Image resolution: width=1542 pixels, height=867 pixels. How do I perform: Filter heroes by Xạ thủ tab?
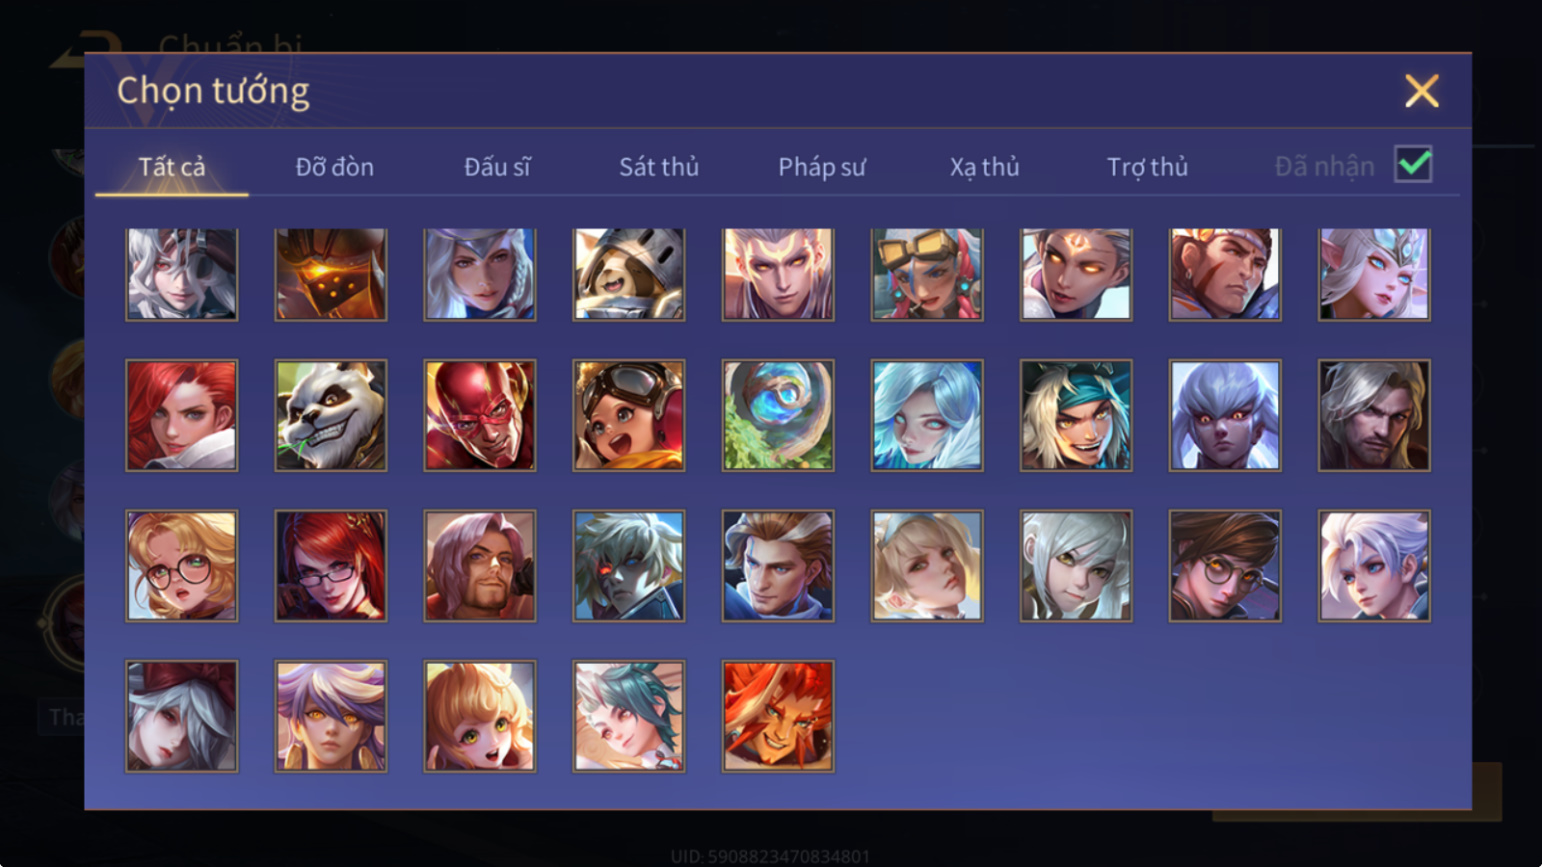(984, 167)
